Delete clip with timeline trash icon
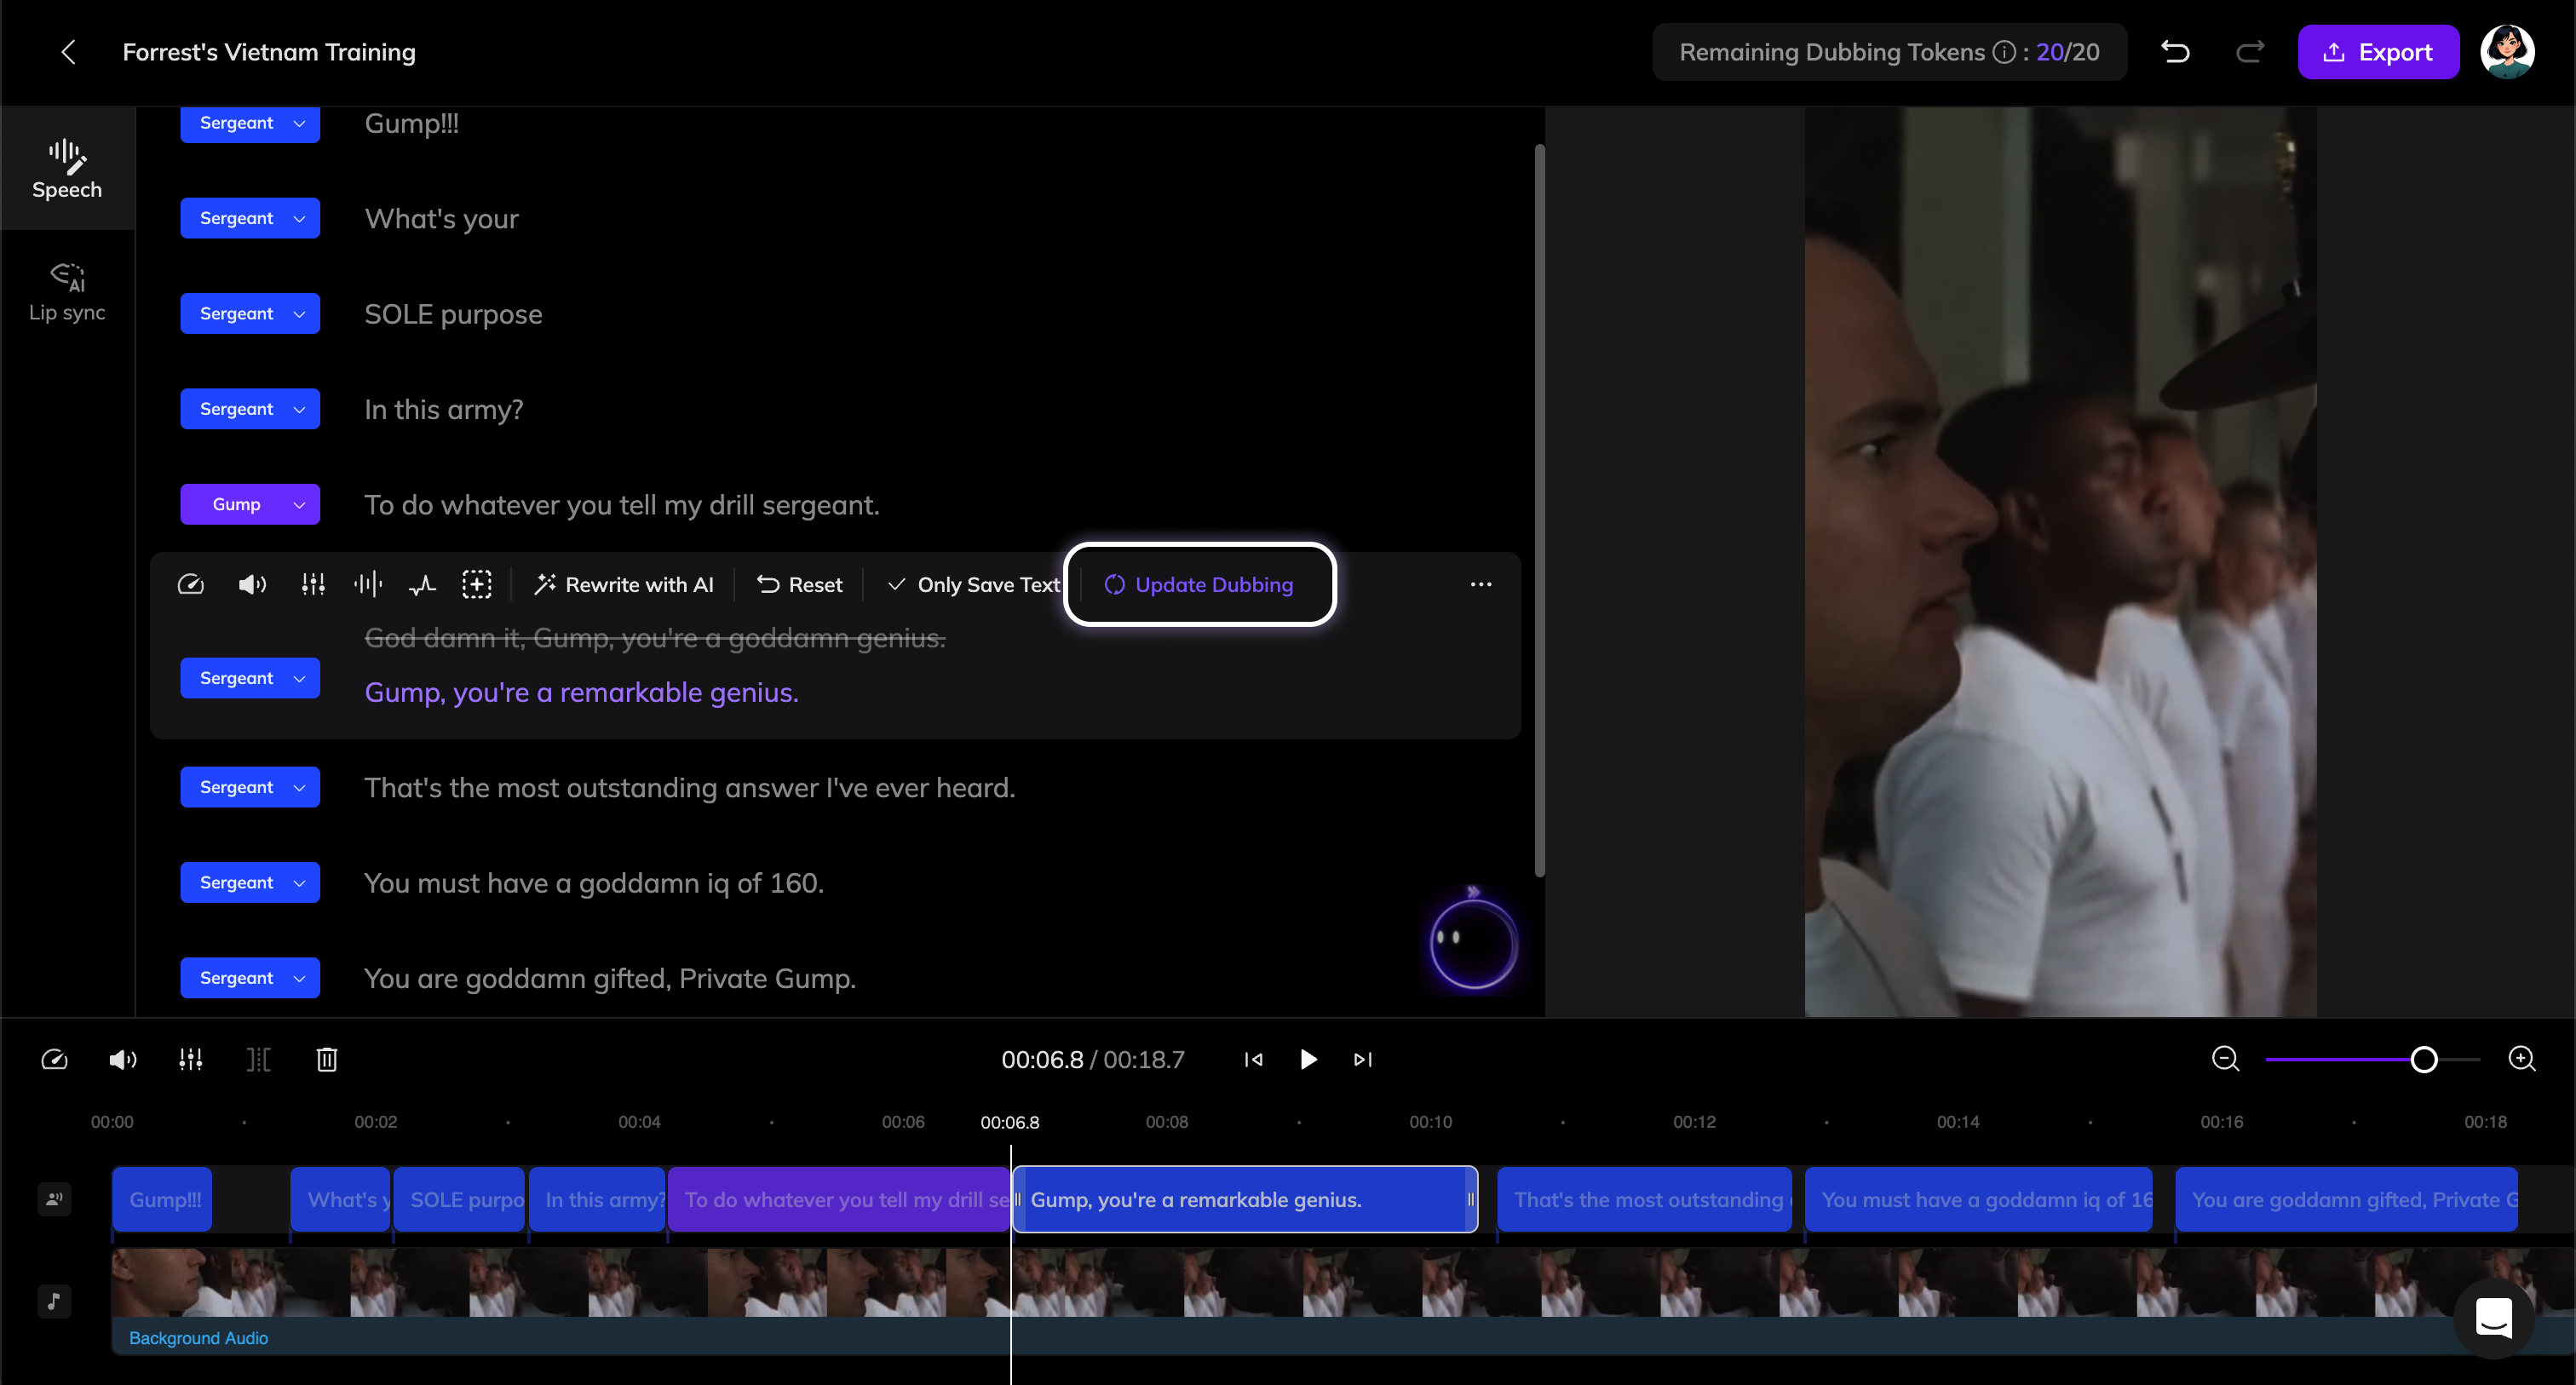 tap(326, 1059)
